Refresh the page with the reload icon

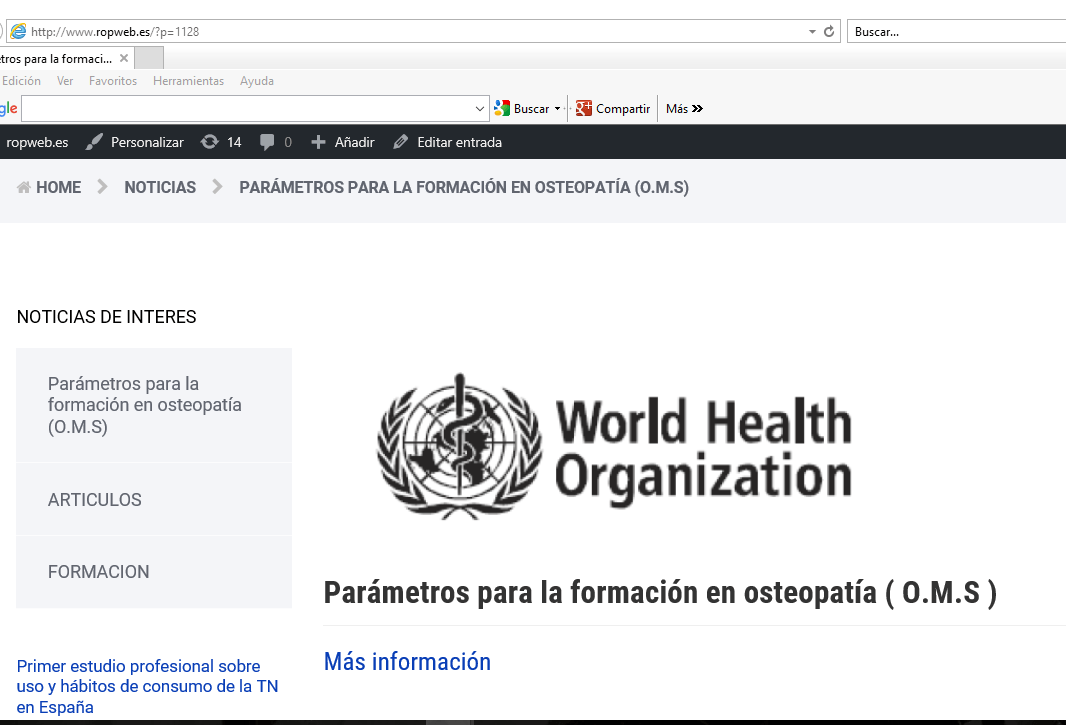point(829,31)
